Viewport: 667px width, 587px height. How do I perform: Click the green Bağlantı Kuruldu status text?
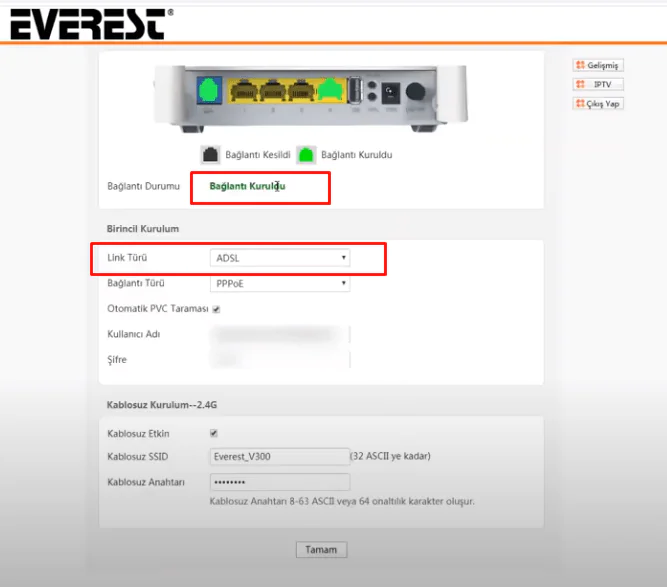point(248,186)
